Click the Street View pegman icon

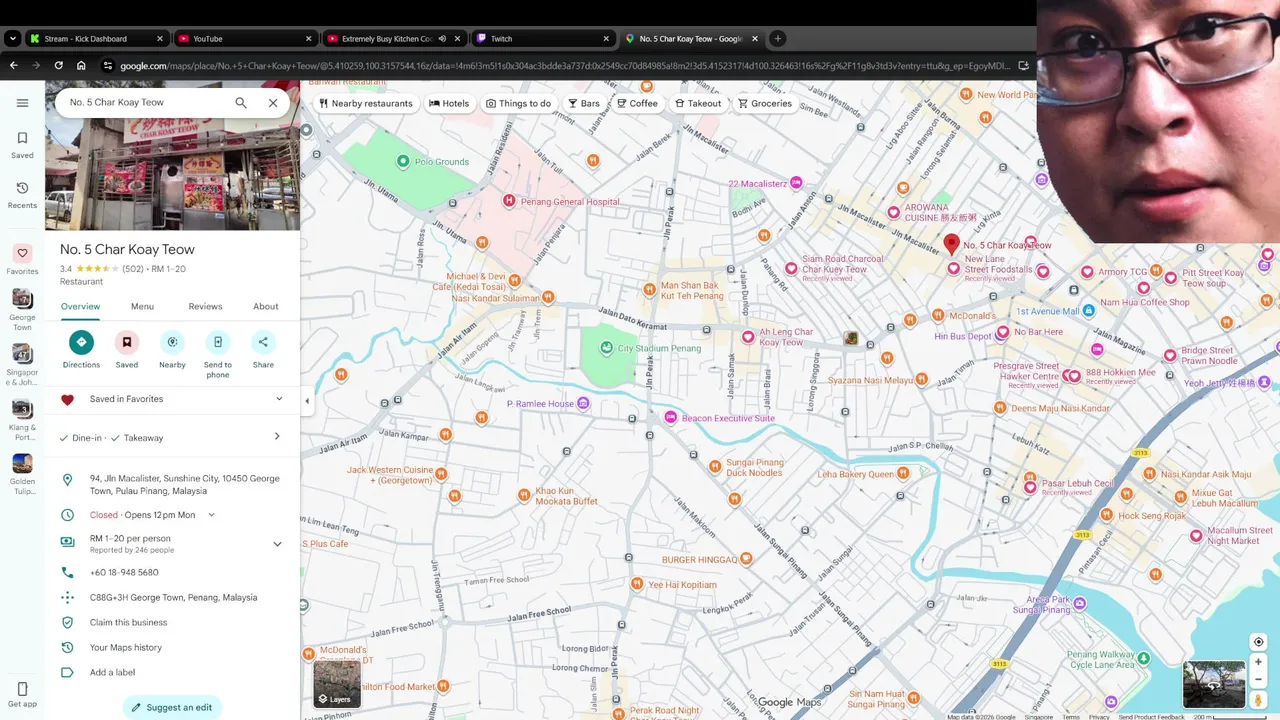1258,700
